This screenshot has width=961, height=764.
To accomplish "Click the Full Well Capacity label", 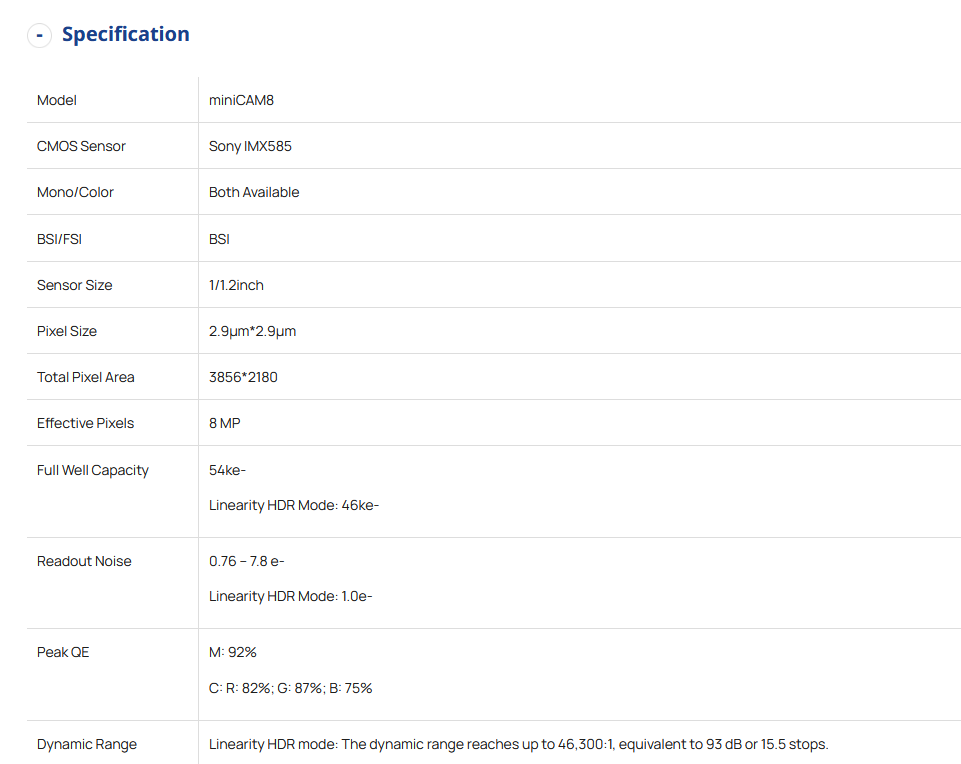I will (92, 470).
